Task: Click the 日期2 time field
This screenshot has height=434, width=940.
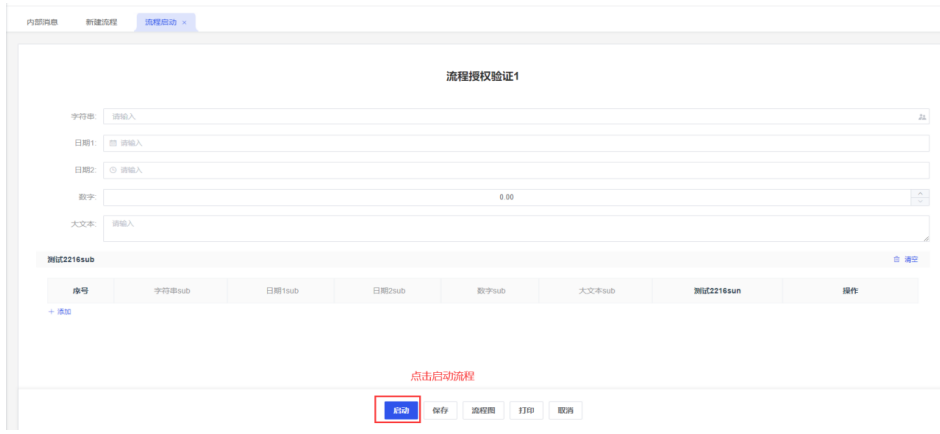Action: click(x=516, y=170)
